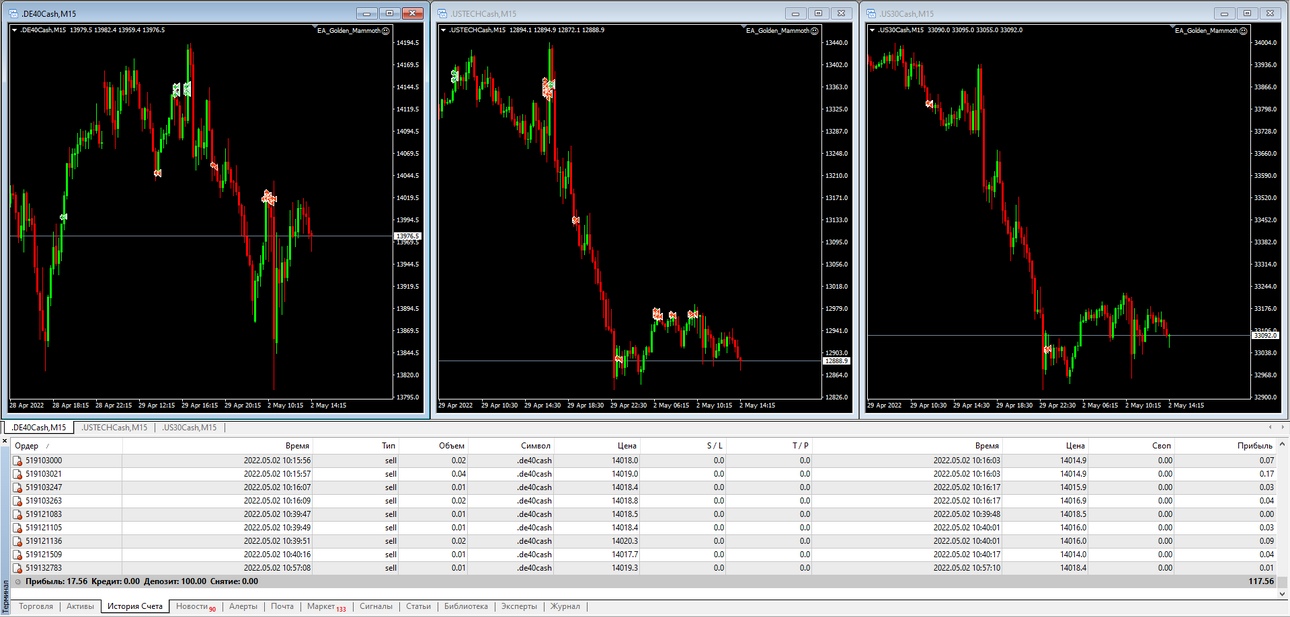Screen dimensions: 1290x617
Task: Click open price cell 14020.3
Action: [625, 541]
